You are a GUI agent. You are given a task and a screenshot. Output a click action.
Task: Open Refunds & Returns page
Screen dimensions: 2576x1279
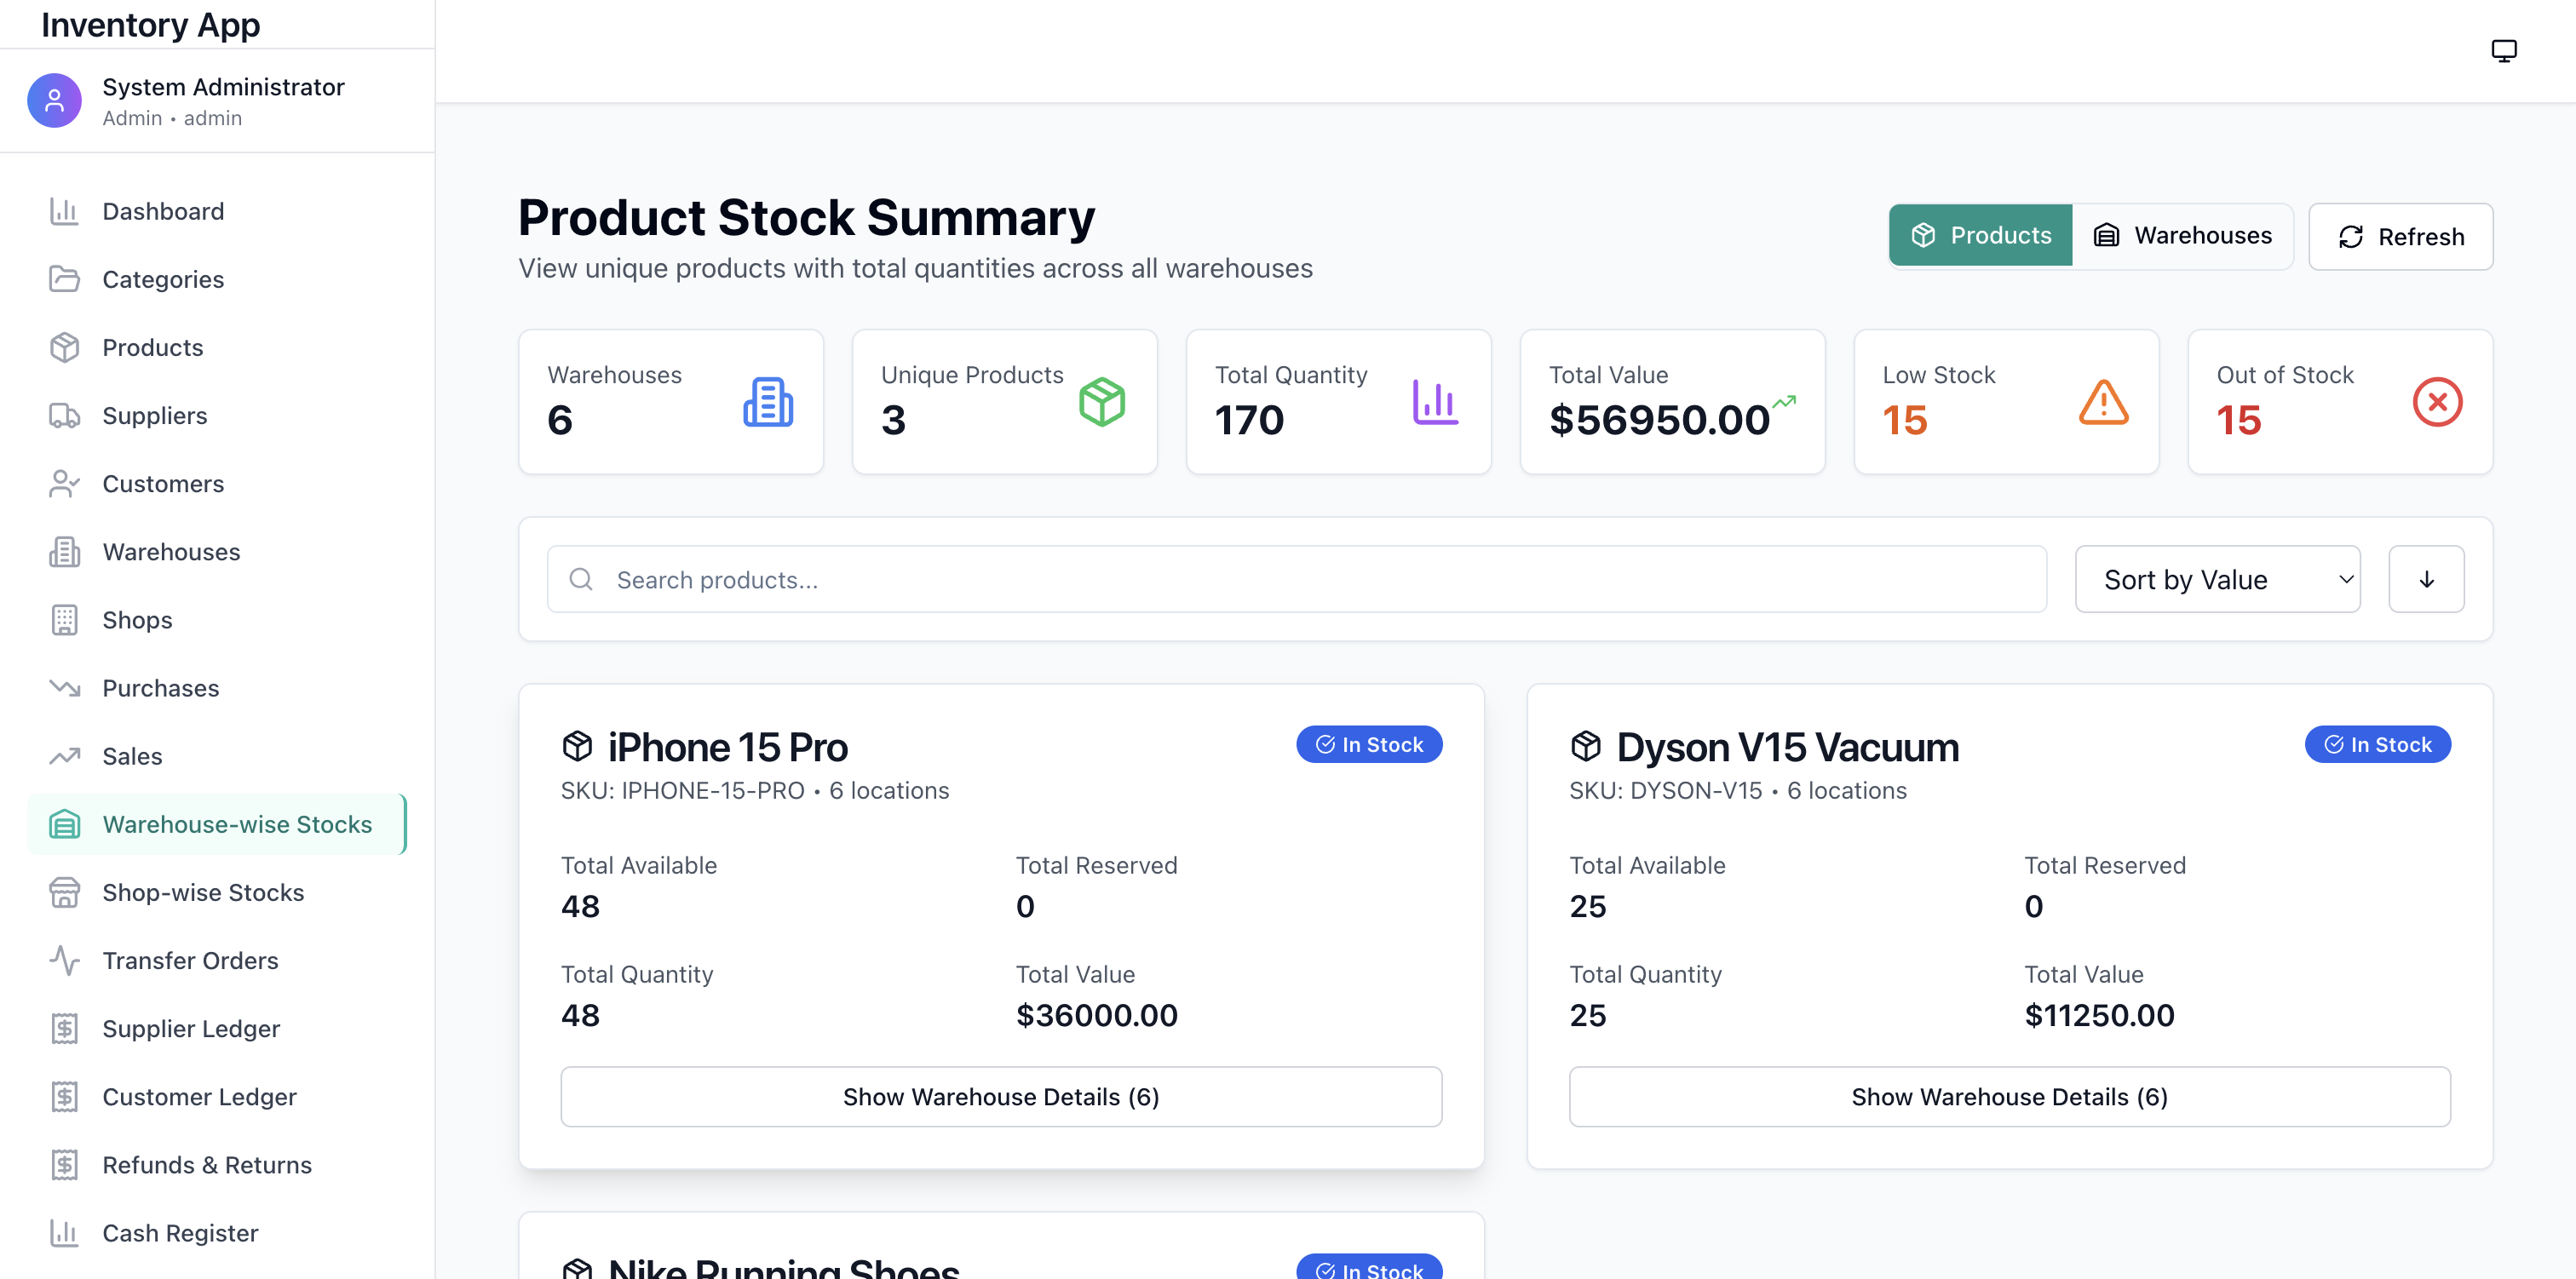(x=217, y=1163)
